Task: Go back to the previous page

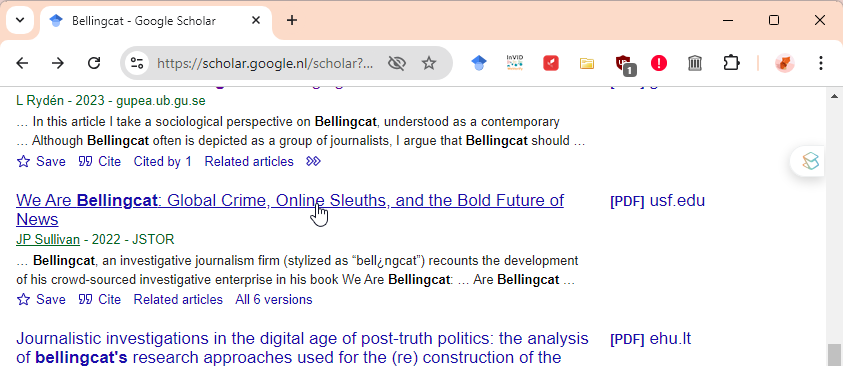Action: [22, 63]
